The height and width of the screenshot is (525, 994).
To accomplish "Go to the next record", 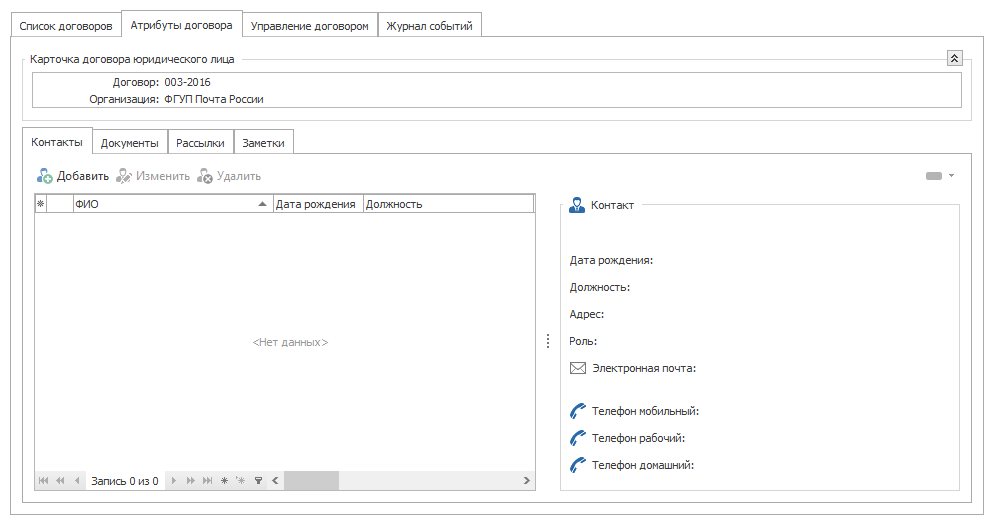I will [174, 481].
